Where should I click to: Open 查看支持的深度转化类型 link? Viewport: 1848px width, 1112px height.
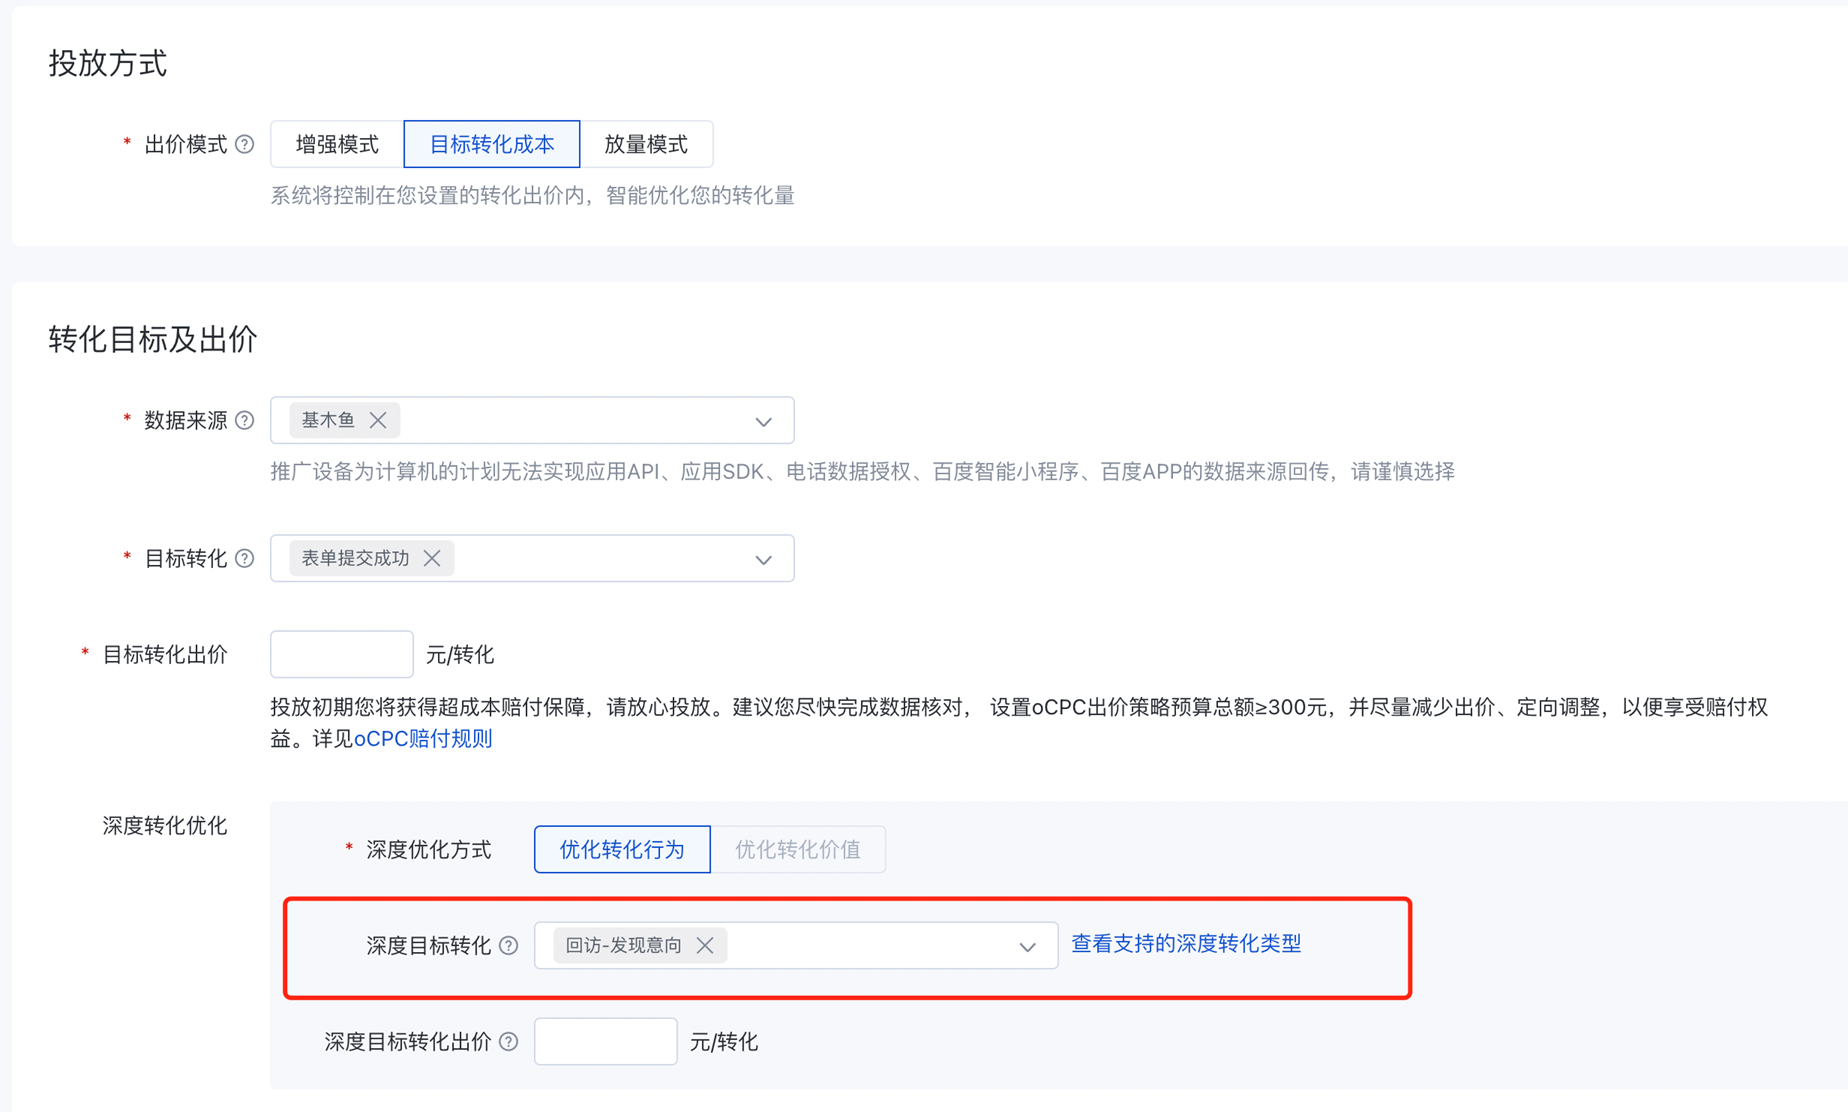point(1186,944)
